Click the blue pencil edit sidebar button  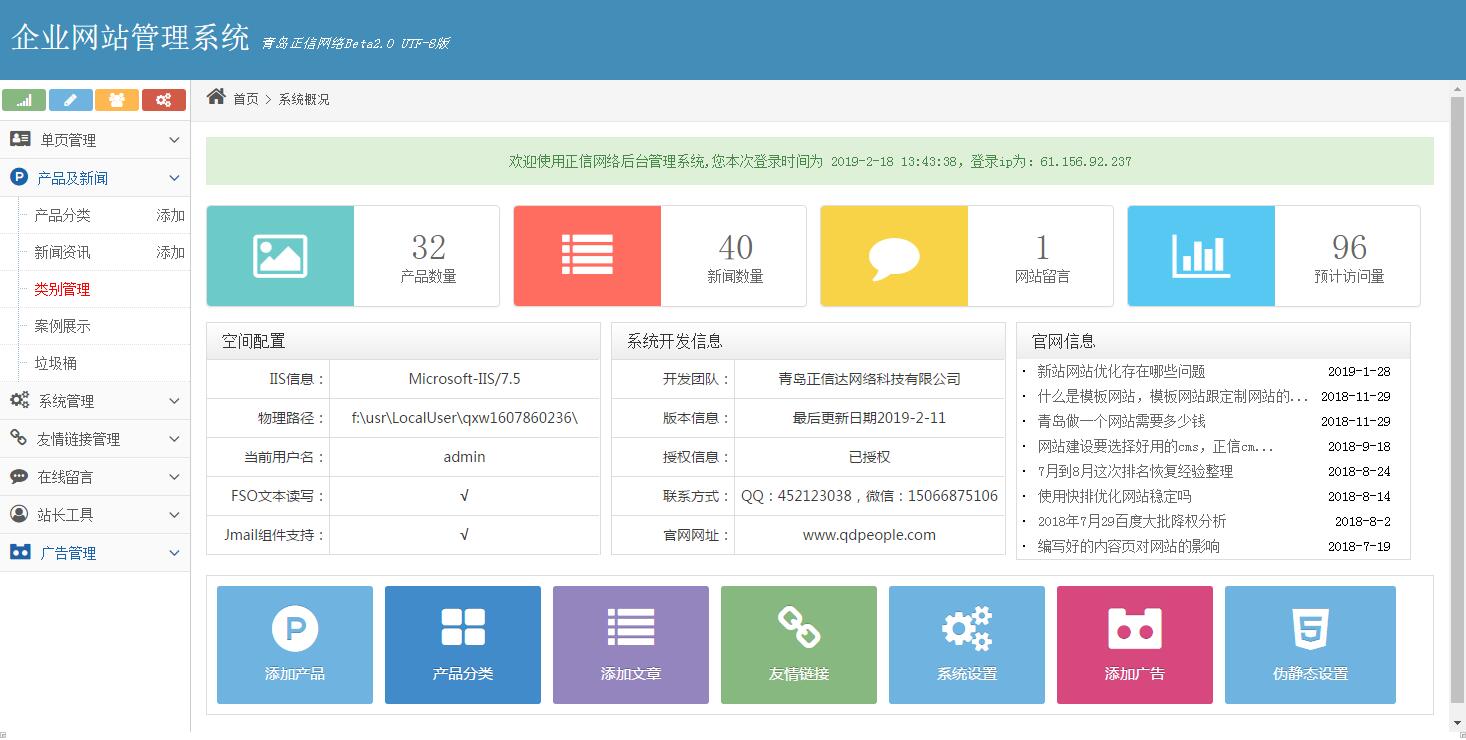pyautogui.click(x=71, y=100)
